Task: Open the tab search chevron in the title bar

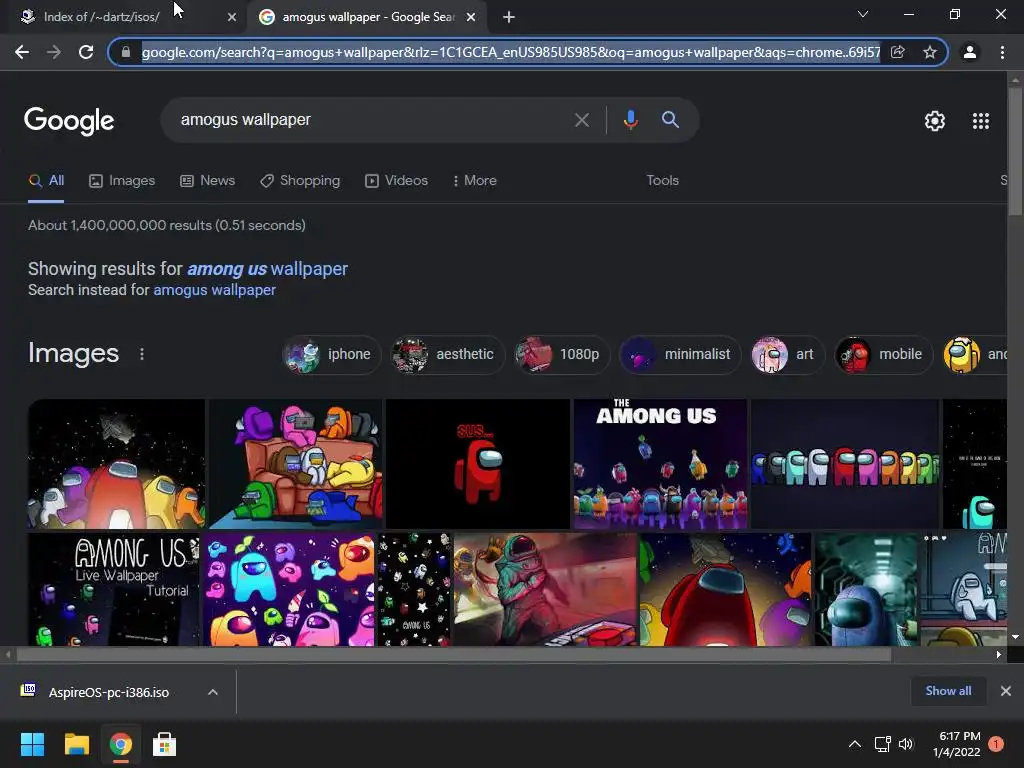Action: [863, 14]
